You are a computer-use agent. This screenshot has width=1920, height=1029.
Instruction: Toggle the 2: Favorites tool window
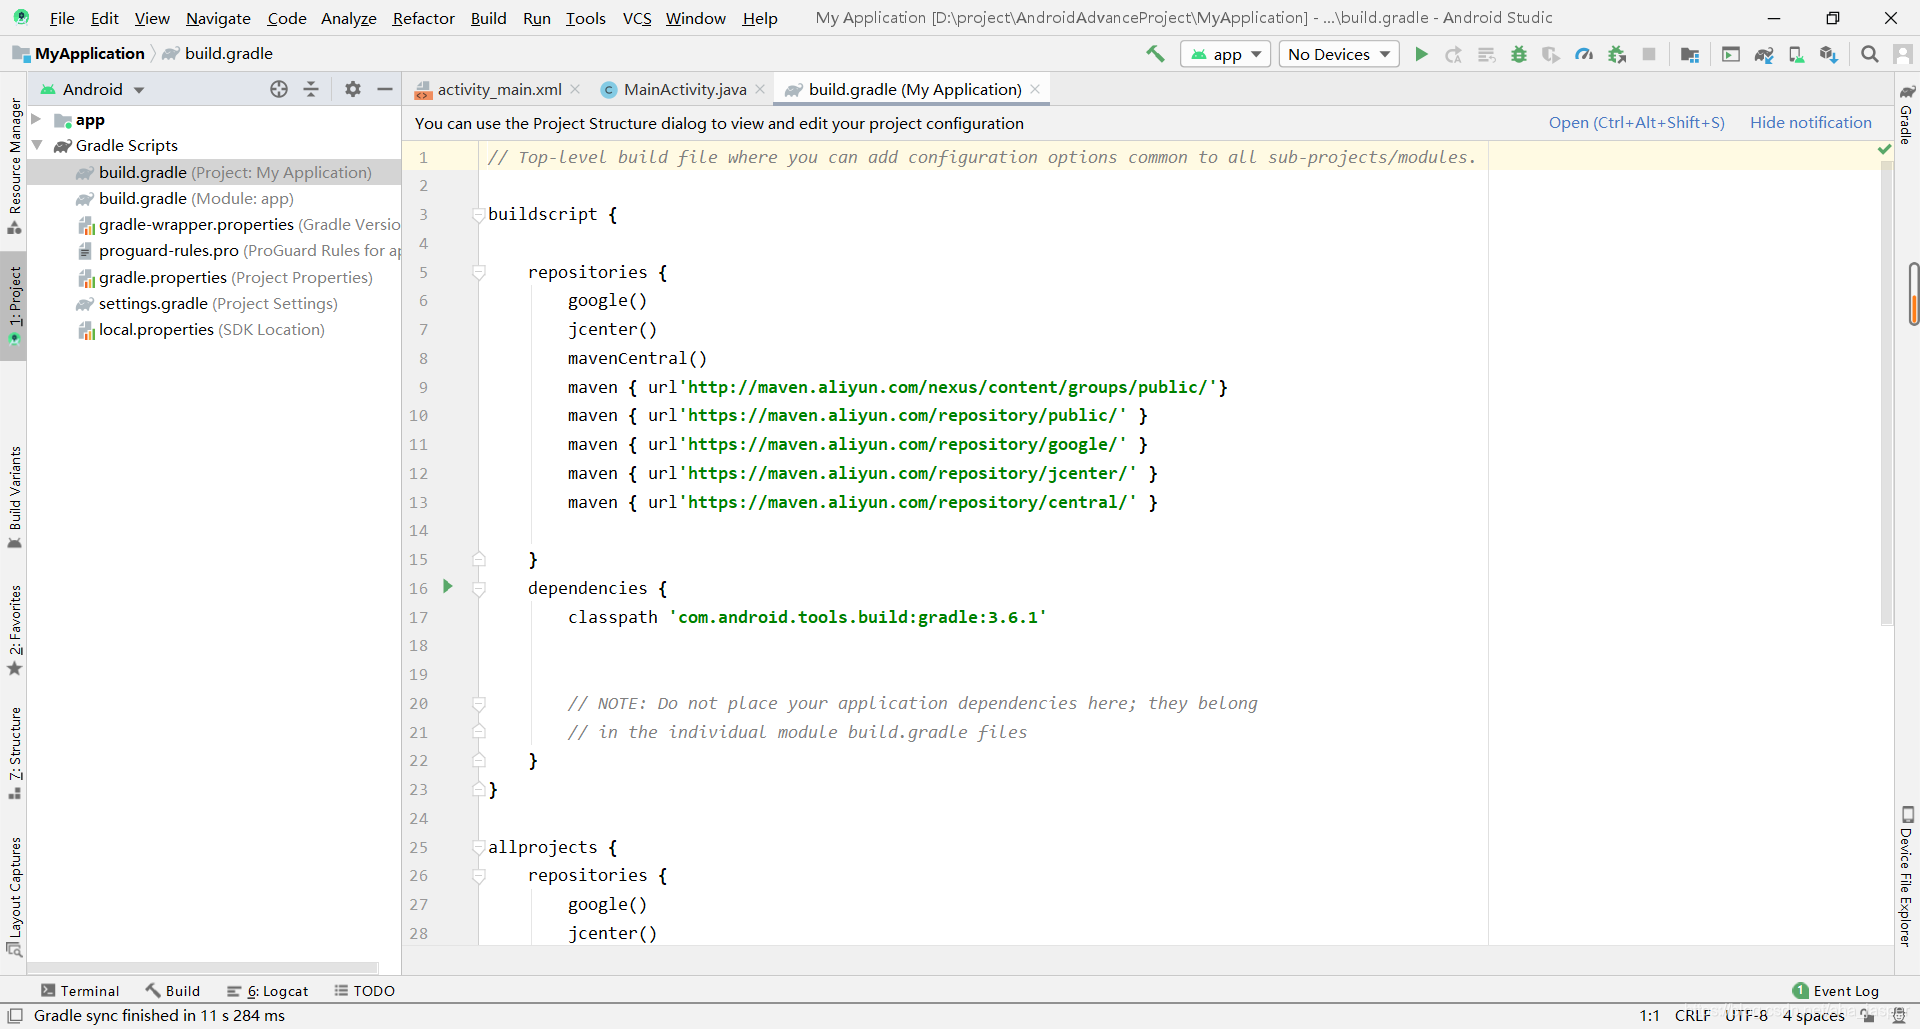tap(14, 629)
